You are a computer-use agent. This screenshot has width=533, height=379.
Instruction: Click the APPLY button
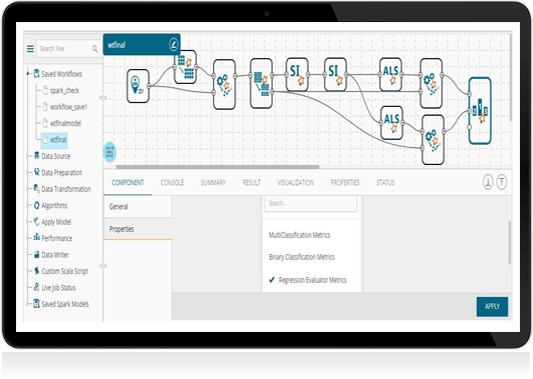click(492, 307)
